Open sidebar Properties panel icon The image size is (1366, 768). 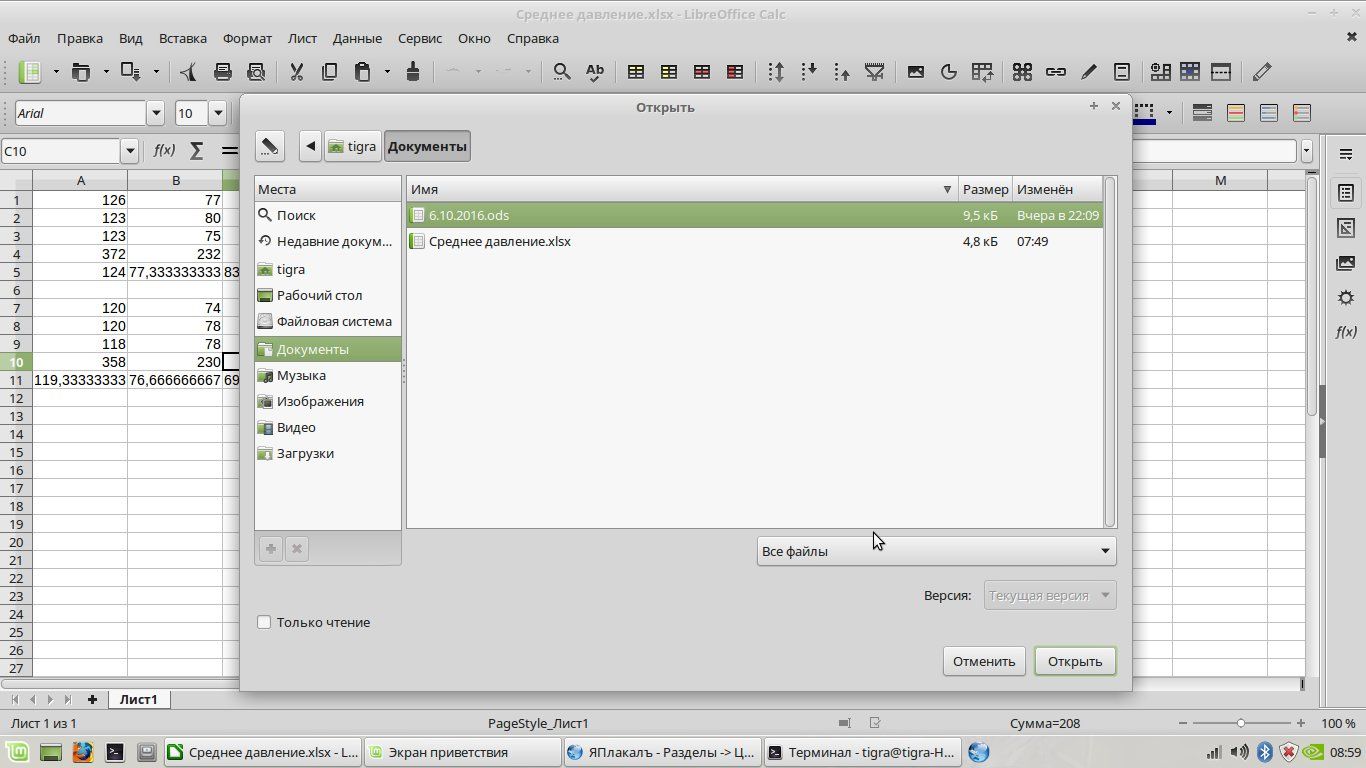(x=1346, y=192)
